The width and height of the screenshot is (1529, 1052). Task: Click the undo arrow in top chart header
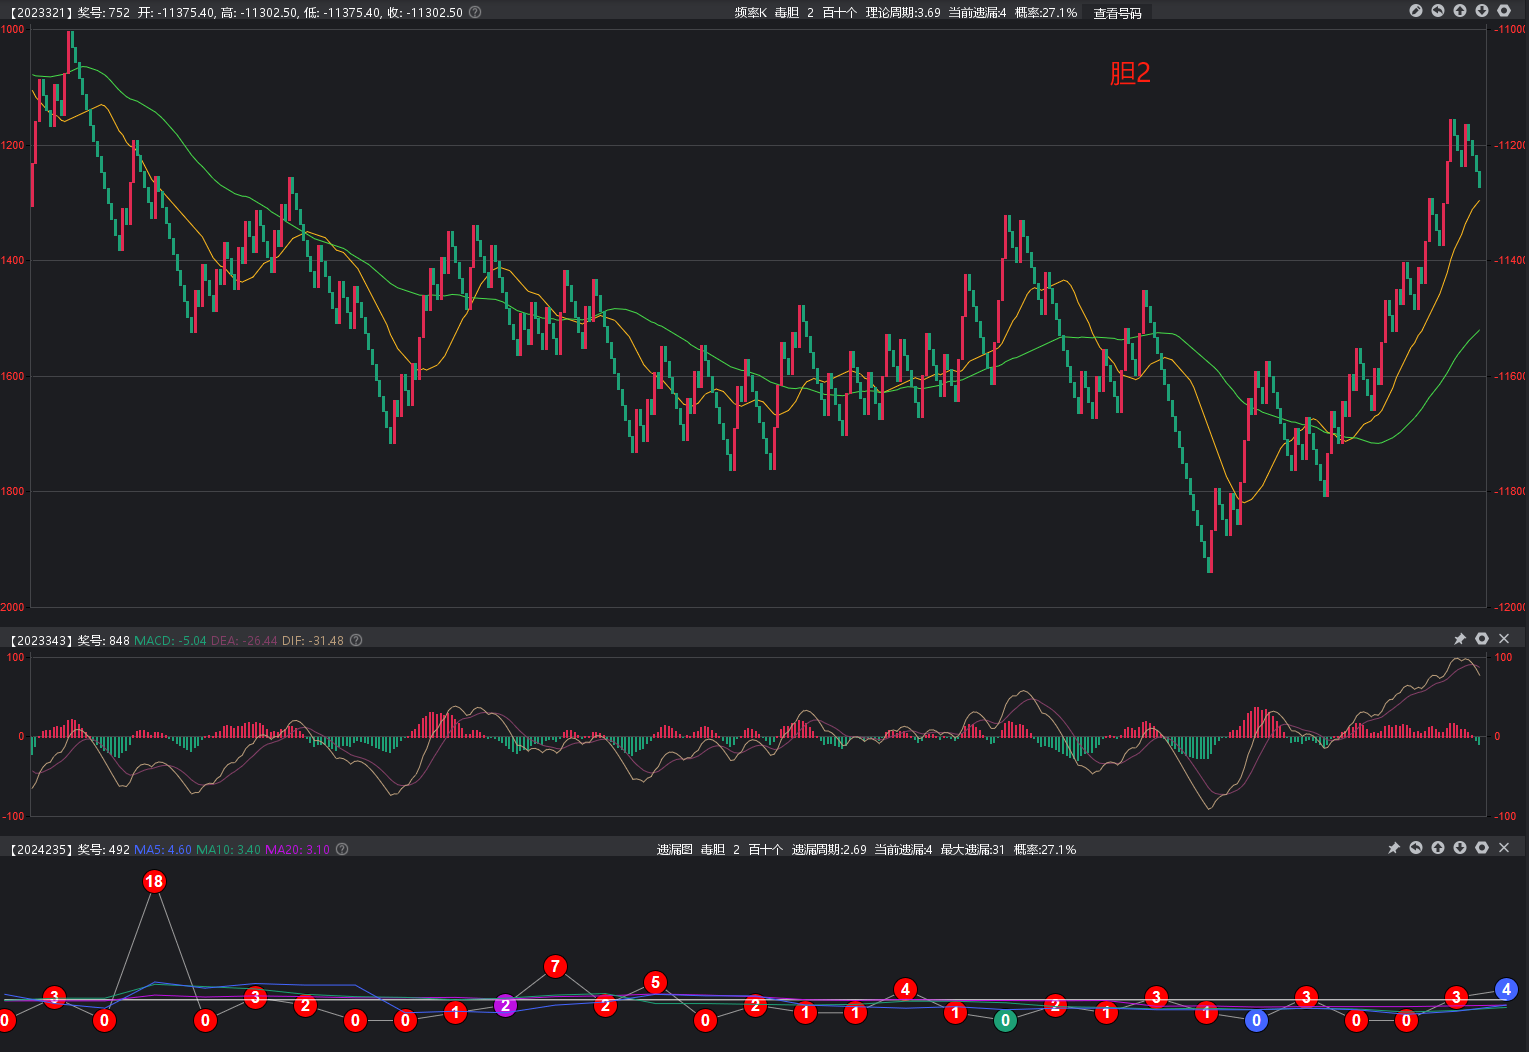pyautogui.click(x=1438, y=11)
